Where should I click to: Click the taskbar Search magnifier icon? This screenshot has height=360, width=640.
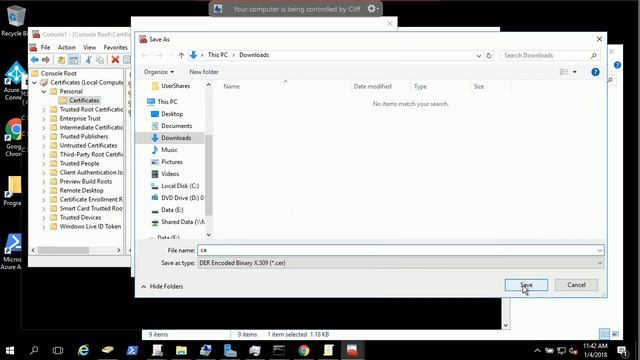[34, 350]
